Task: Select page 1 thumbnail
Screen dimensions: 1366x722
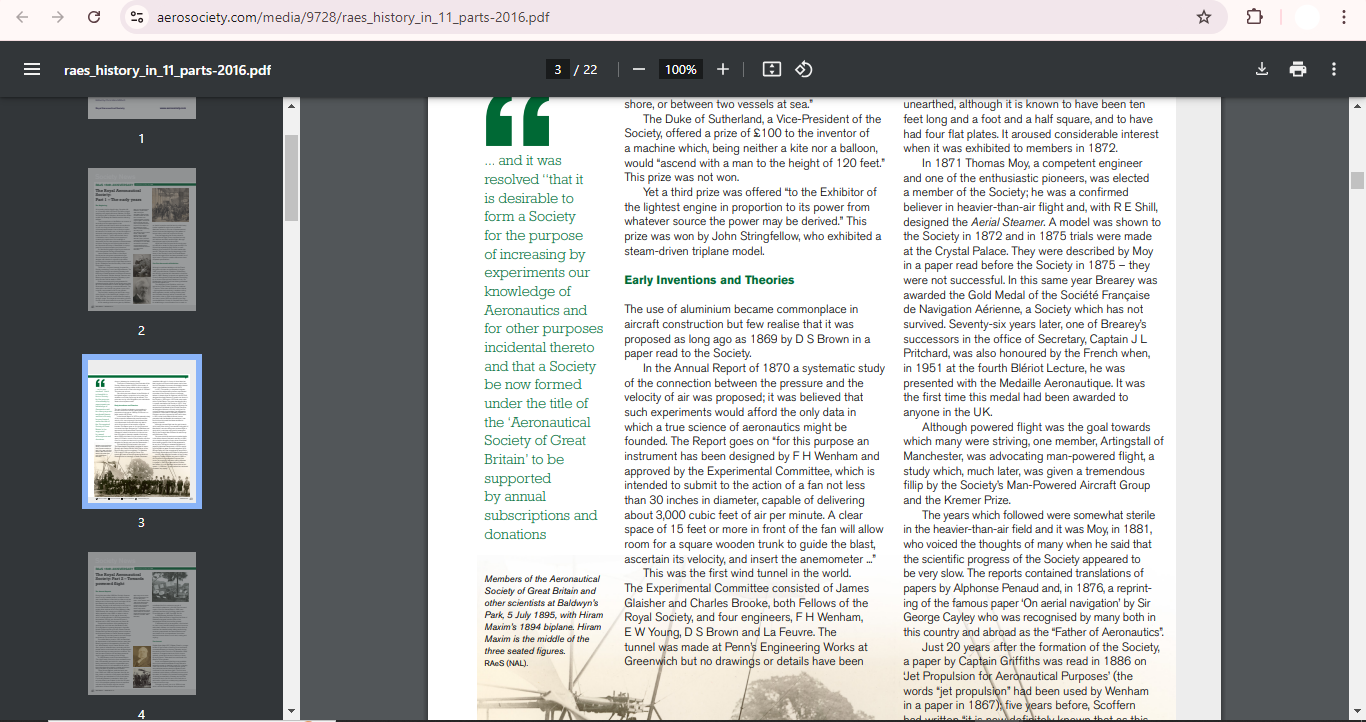Action: (x=141, y=108)
